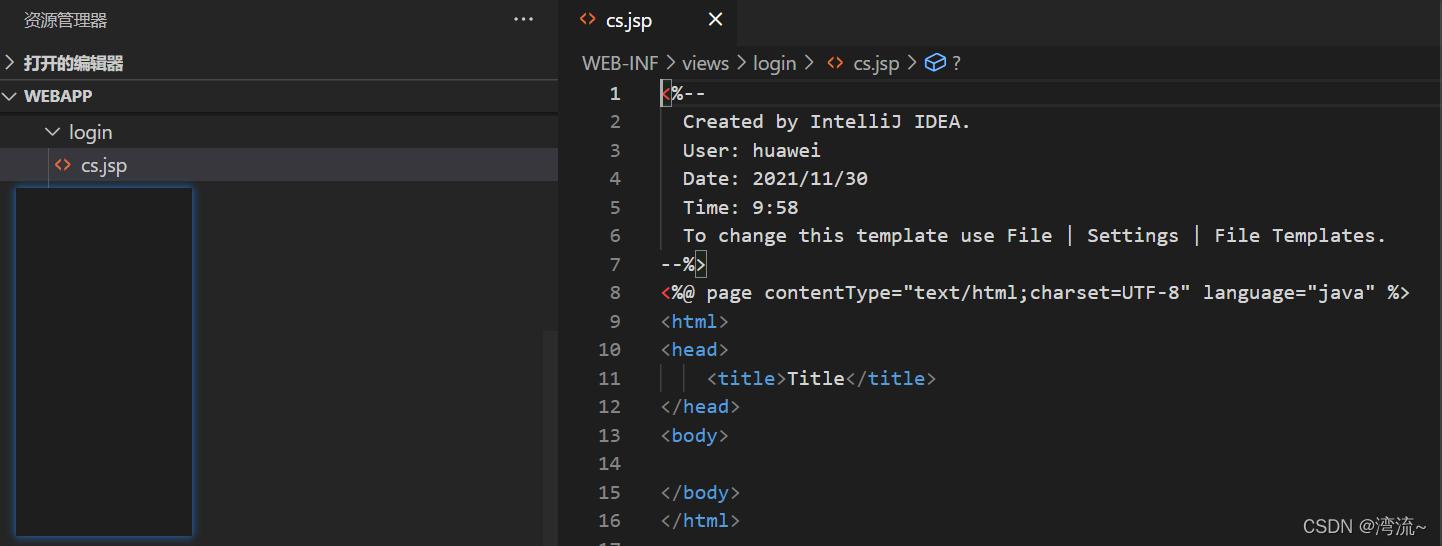Open cs.jsp in the explorer tree
Viewport: 1442px width, 546px height.
(x=279, y=165)
